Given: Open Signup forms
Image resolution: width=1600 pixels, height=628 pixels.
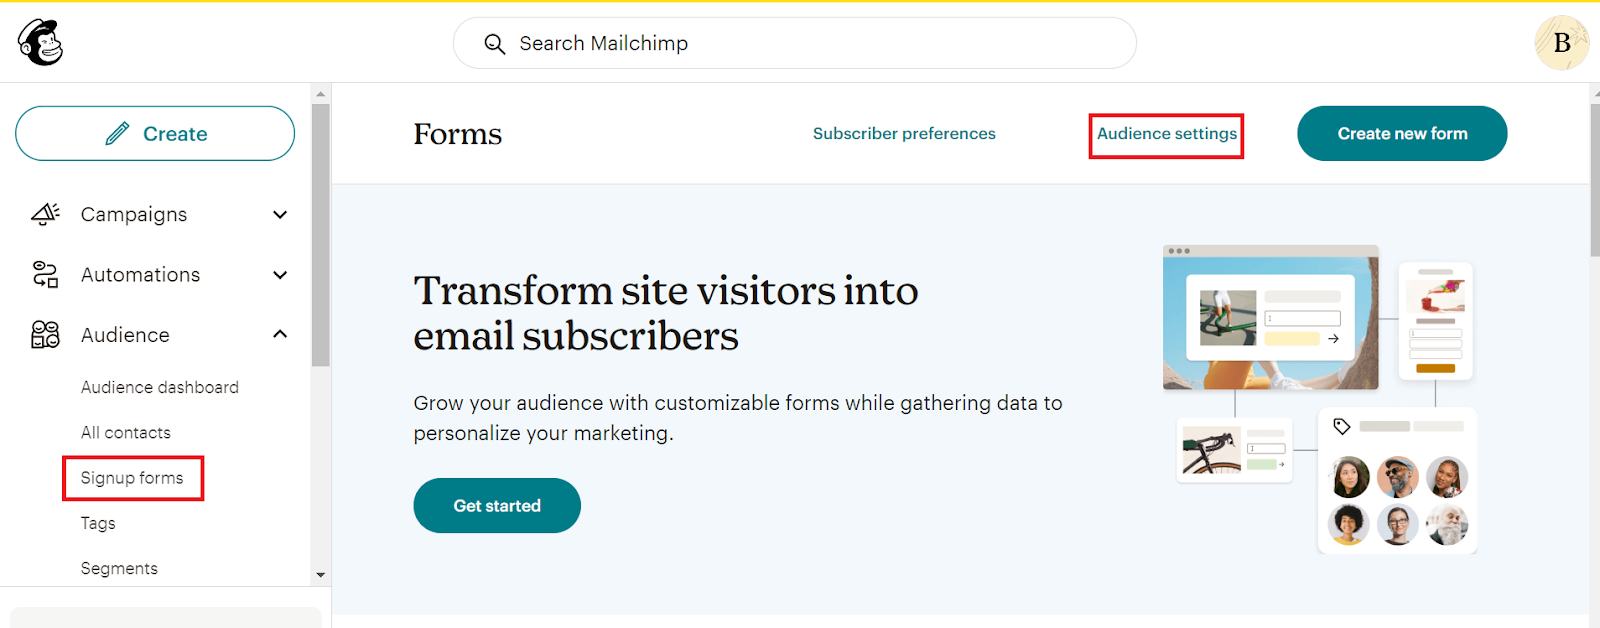Looking at the screenshot, I should (132, 478).
